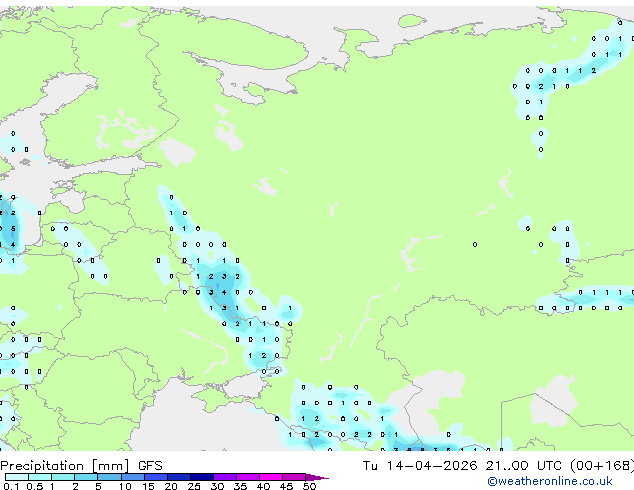Click the '0.5' legend scale label

click(x=35, y=486)
